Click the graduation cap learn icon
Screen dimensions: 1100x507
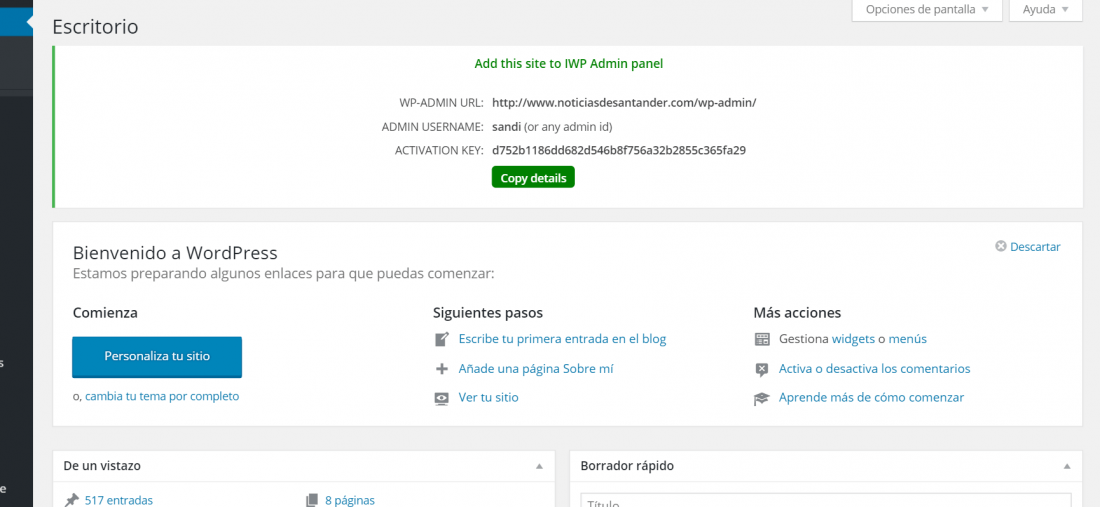(x=762, y=398)
